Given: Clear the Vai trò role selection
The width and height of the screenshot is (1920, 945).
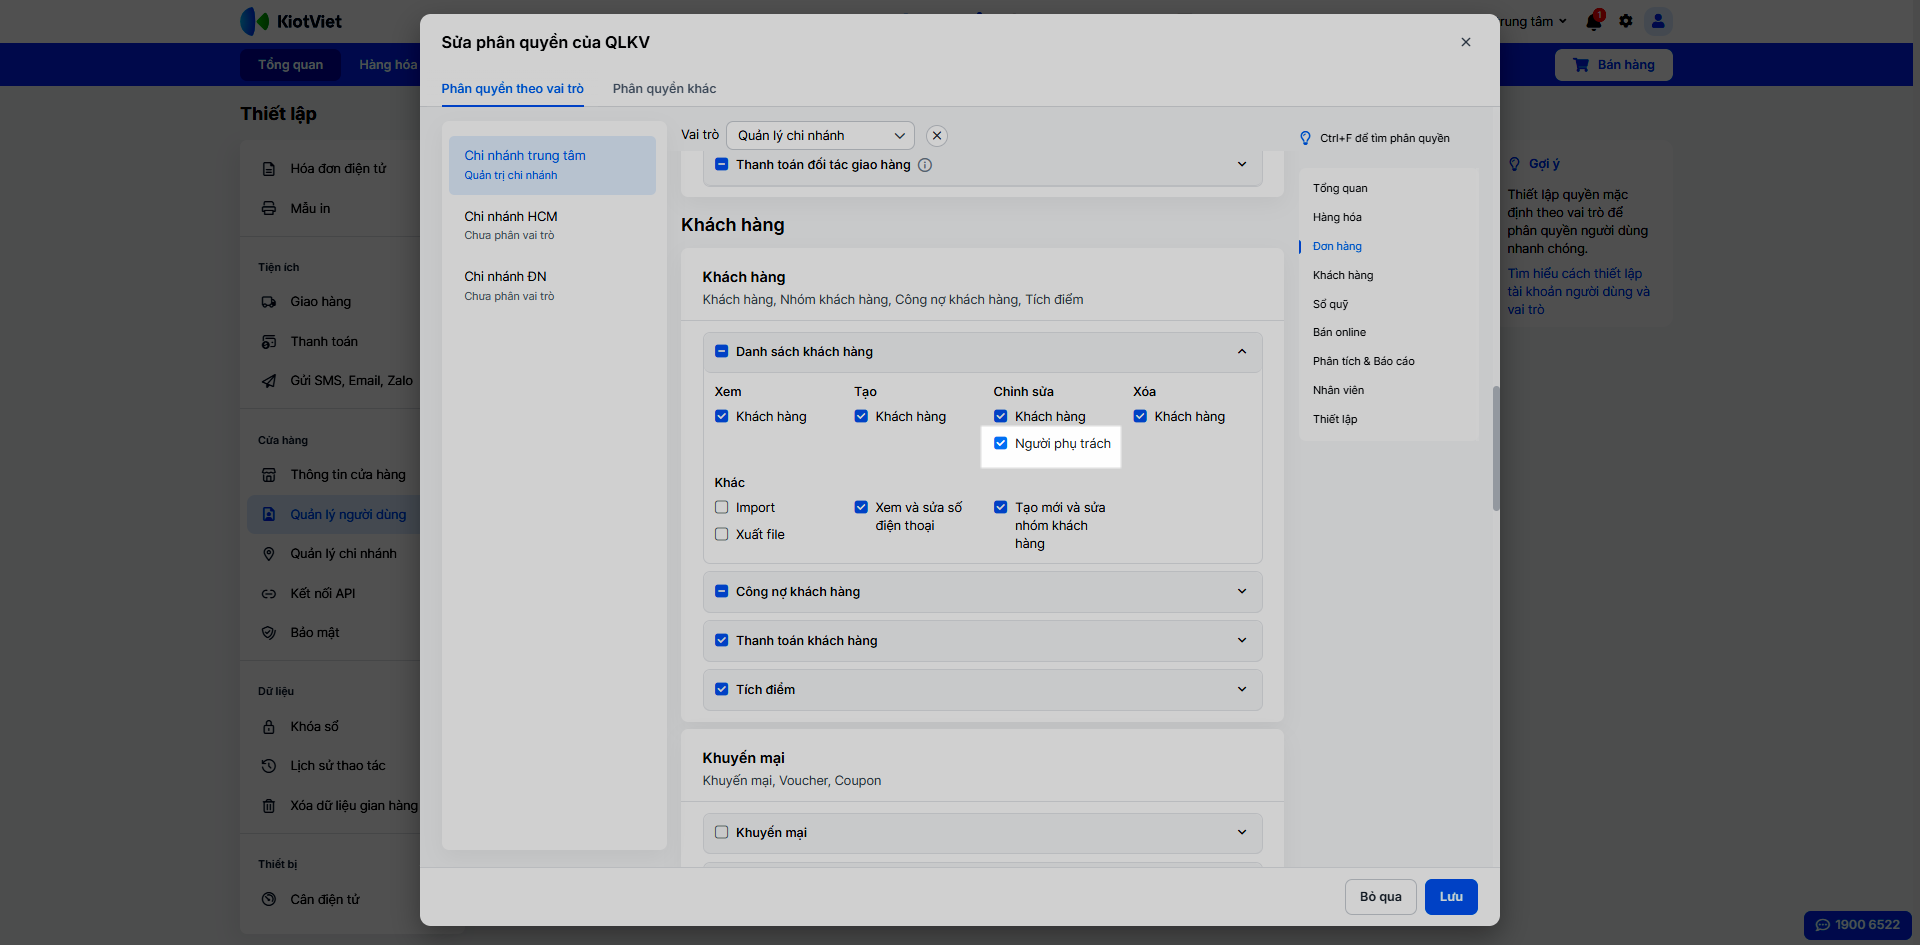Looking at the screenshot, I should (937, 136).
